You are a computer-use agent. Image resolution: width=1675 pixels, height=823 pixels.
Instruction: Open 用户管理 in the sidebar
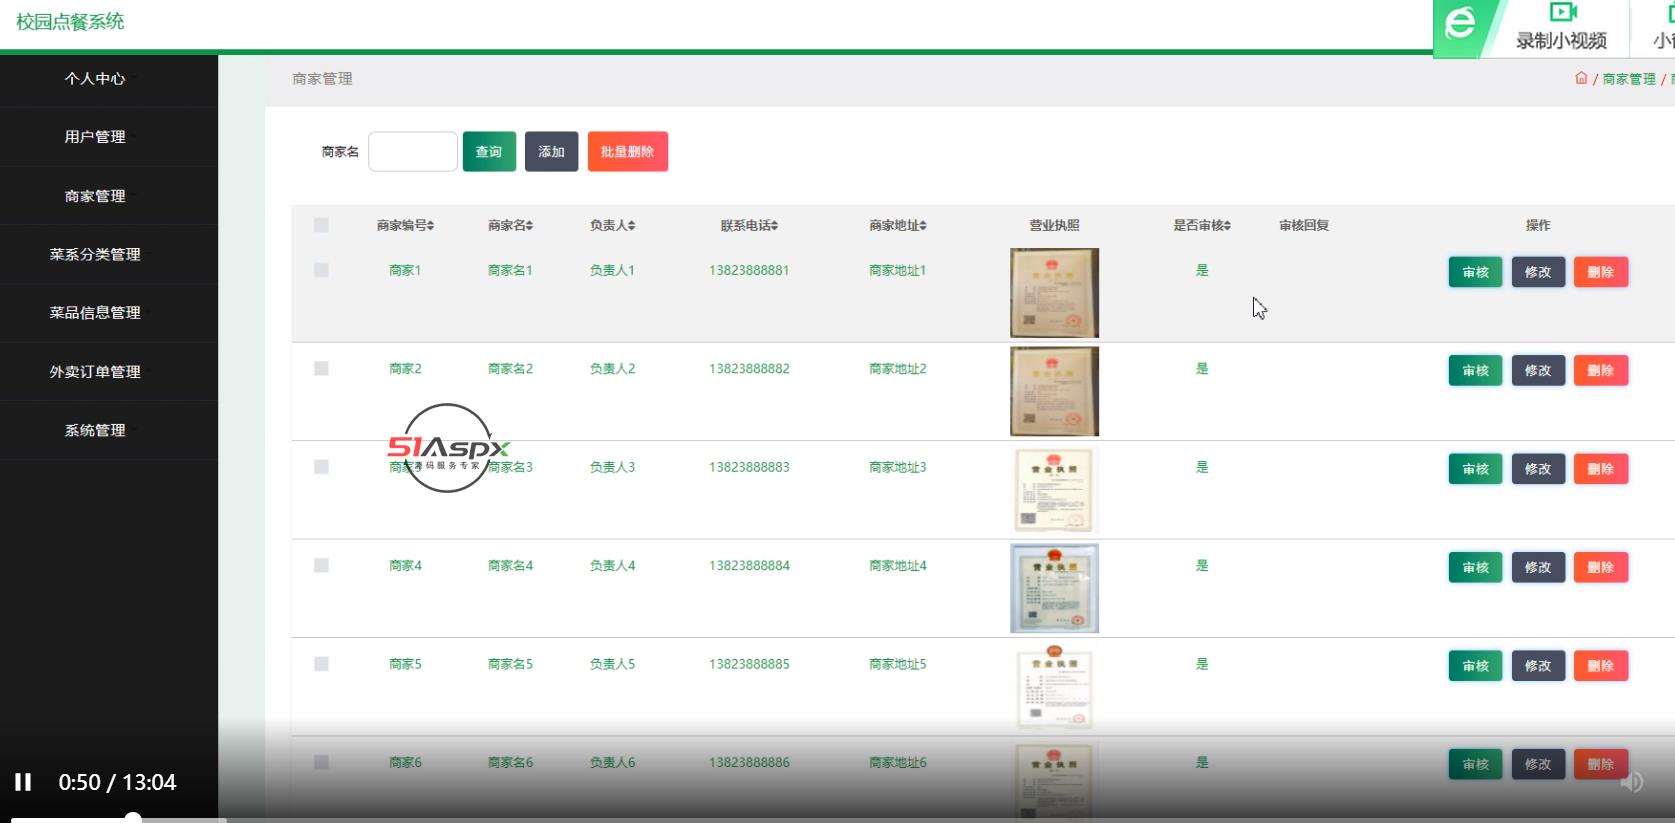point(95,137)
